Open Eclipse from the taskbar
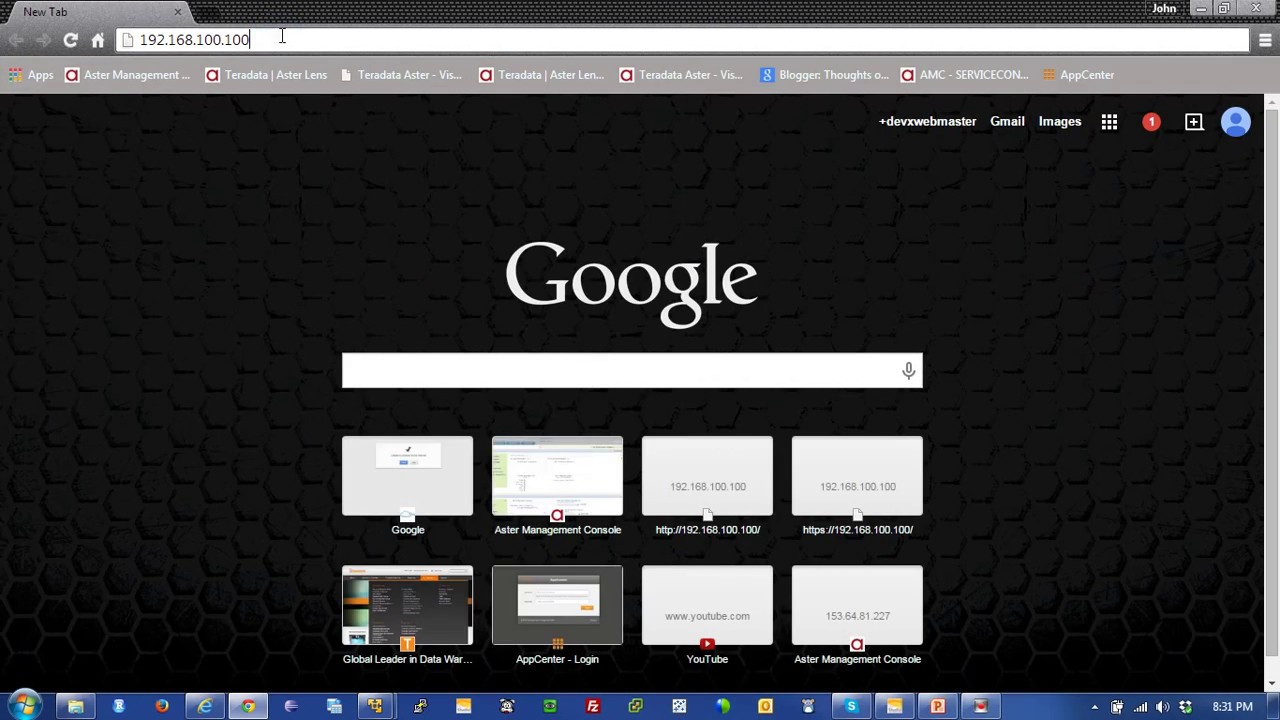This screenshot has width=1280, height=720. point(291,706)
